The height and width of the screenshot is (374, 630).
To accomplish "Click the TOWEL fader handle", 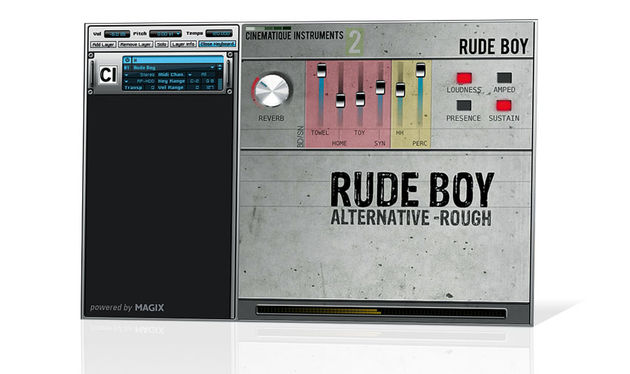I will [321, 71].
